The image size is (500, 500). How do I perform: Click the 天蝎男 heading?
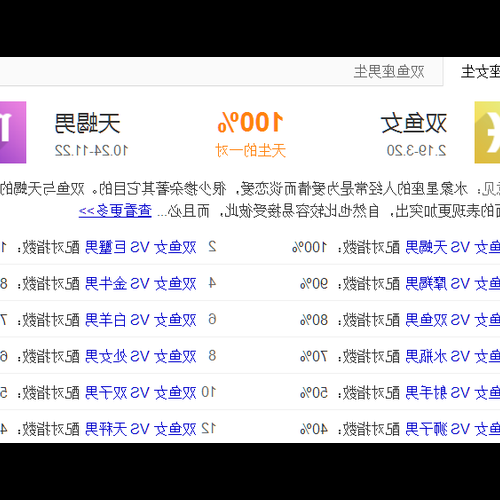87,123
